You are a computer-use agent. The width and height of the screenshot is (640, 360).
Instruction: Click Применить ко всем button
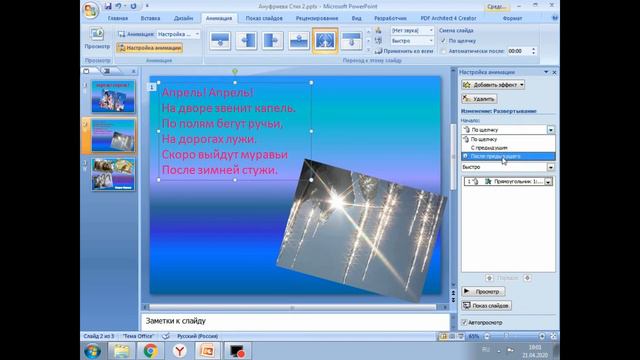click(404, 51)
